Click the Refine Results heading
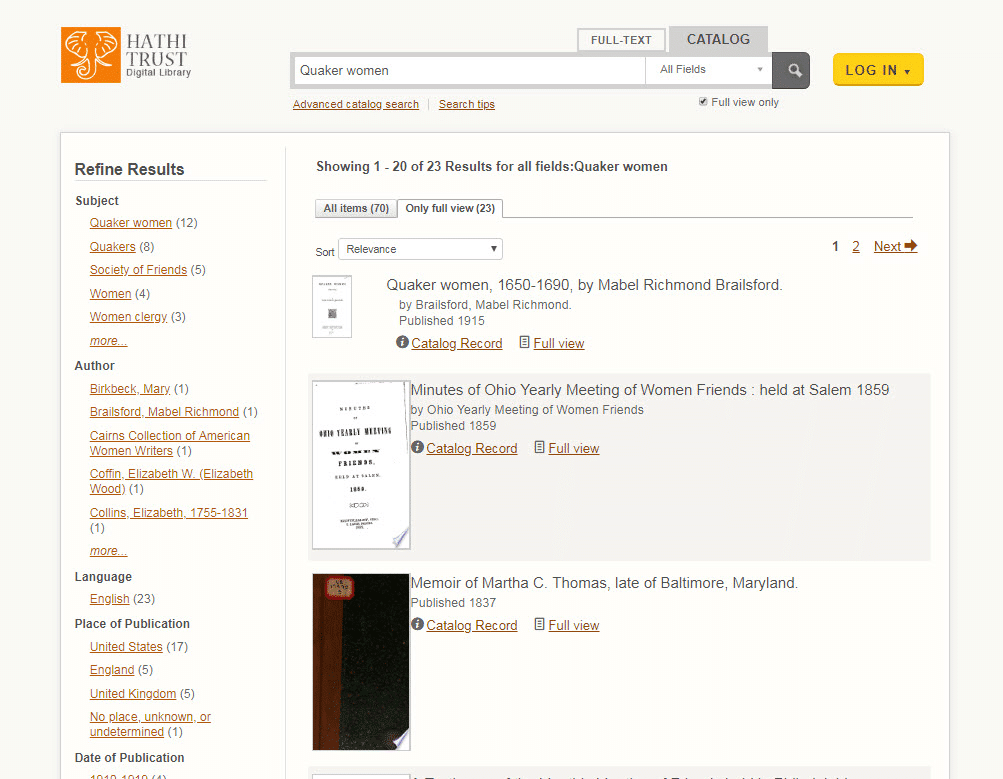Screen dimensions: 1003x779 click(x=129, y=169)
